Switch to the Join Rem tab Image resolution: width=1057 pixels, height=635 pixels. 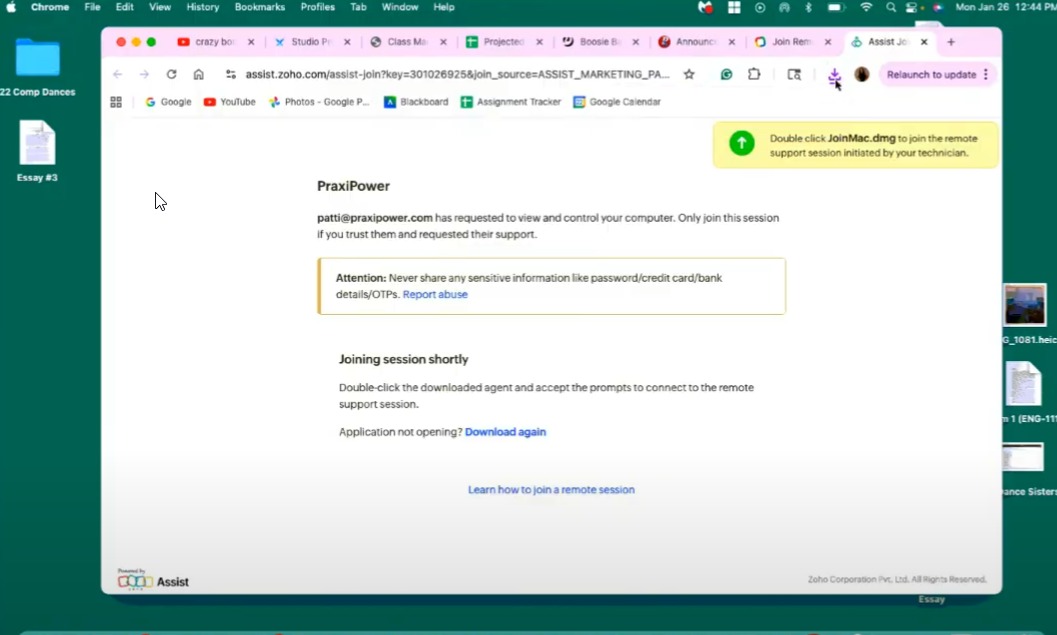784,42
